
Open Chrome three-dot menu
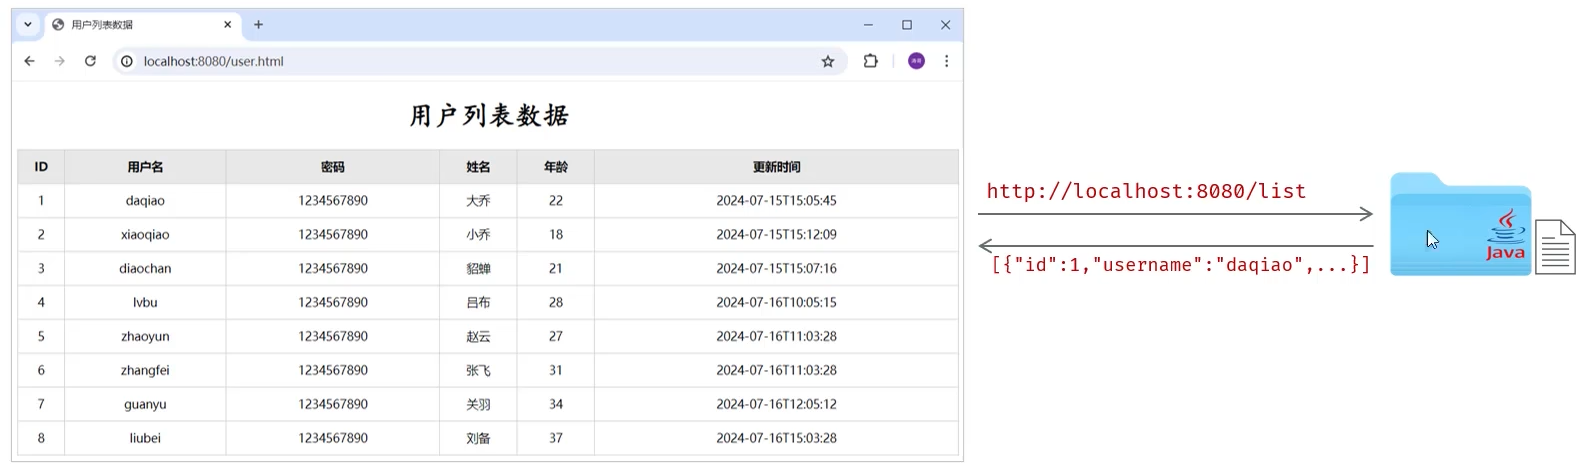point(946,61)
